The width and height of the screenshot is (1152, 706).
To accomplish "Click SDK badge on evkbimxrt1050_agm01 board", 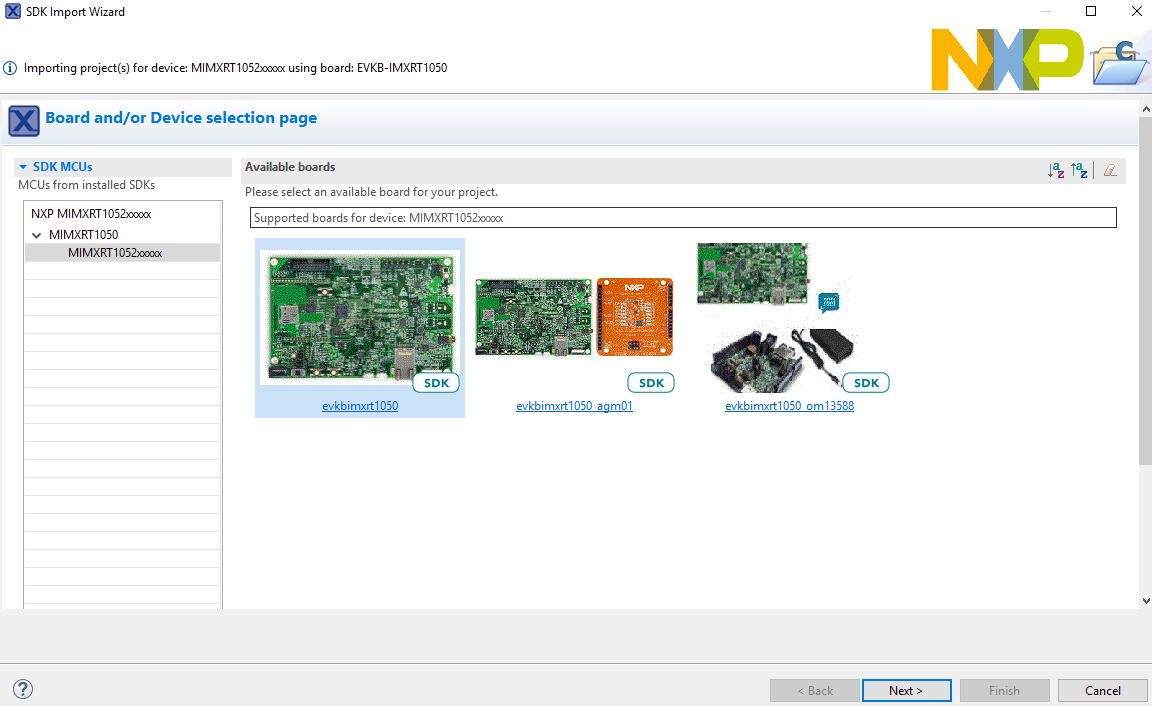I will tap(651, 383).
